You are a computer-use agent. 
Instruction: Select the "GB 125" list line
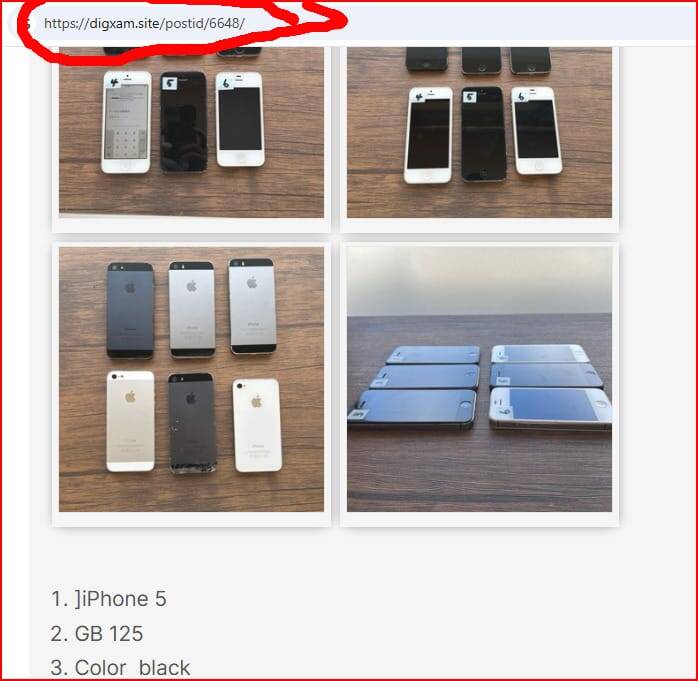point(97,633)
